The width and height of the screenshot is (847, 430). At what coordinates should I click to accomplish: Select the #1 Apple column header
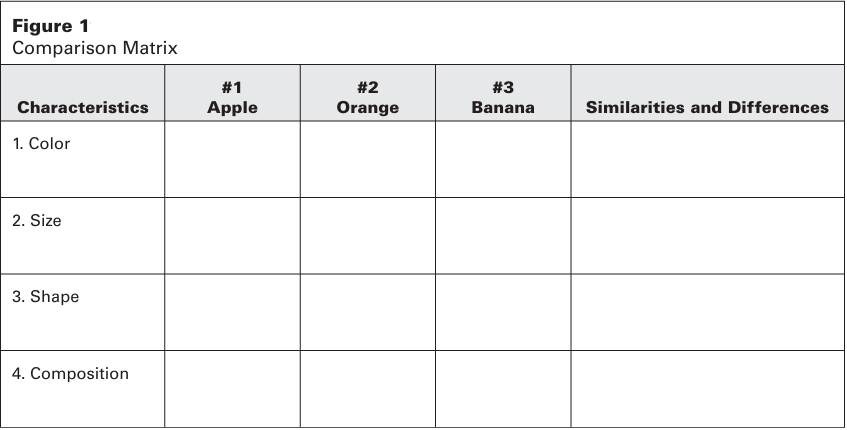[232, 98]
